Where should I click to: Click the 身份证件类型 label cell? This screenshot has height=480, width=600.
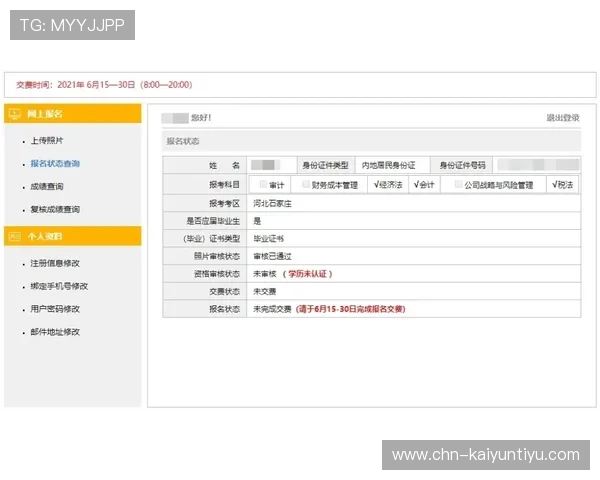click(326, 165)
